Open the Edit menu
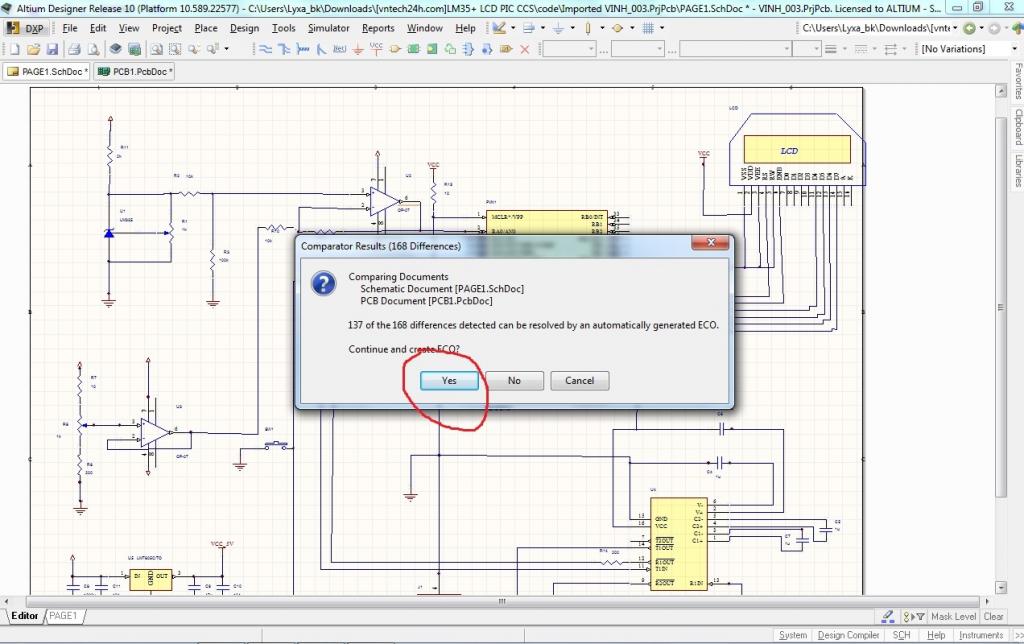This screenshot has width=1024, height=644. pos(98,28)
